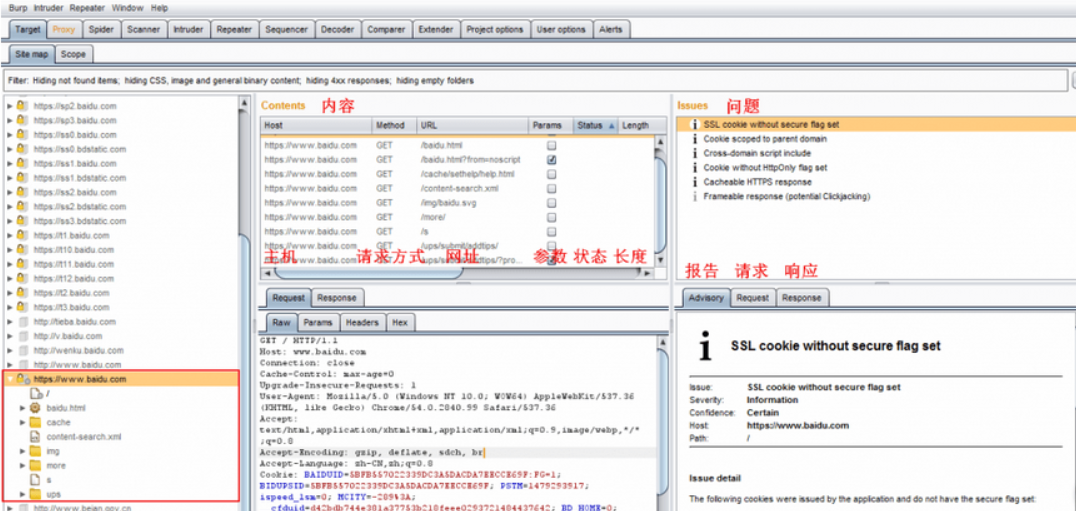Click the page icon beside http://tieba.baidu.com
Viewport: 1076px width, 511px height.
coord(22,322)
